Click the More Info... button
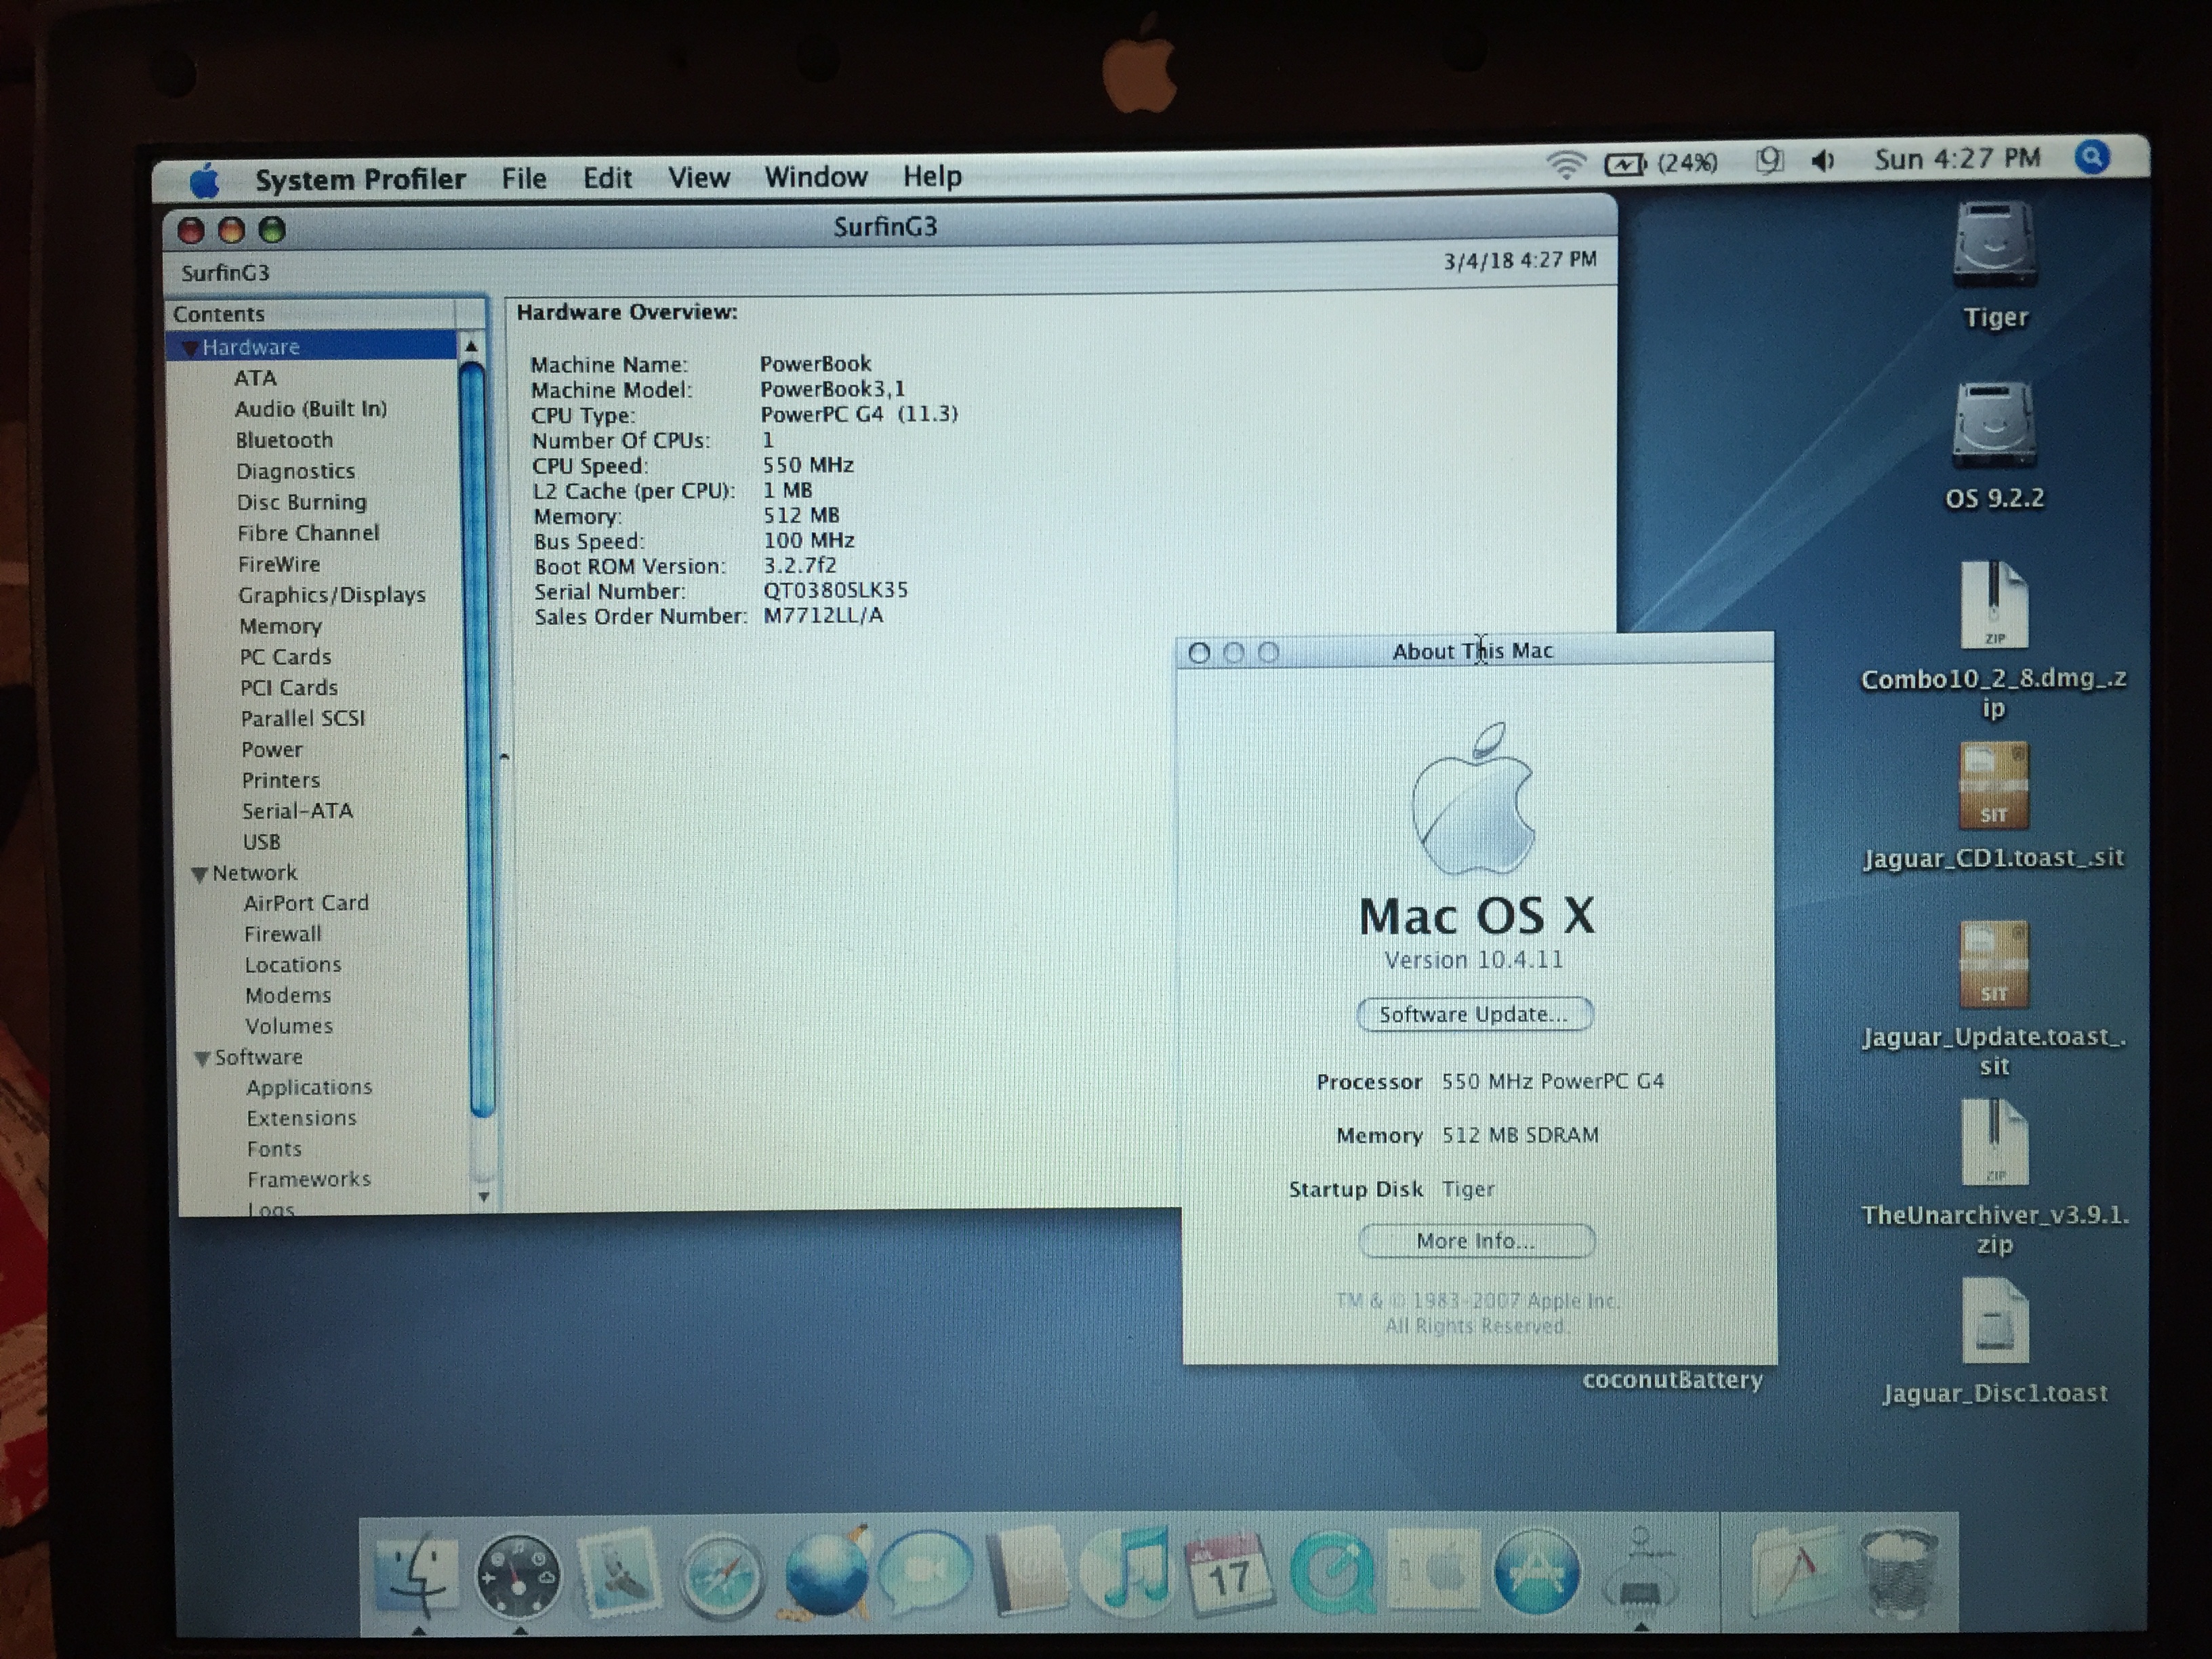Screen dimensions: 2212x1659 click(1476, 1241)
